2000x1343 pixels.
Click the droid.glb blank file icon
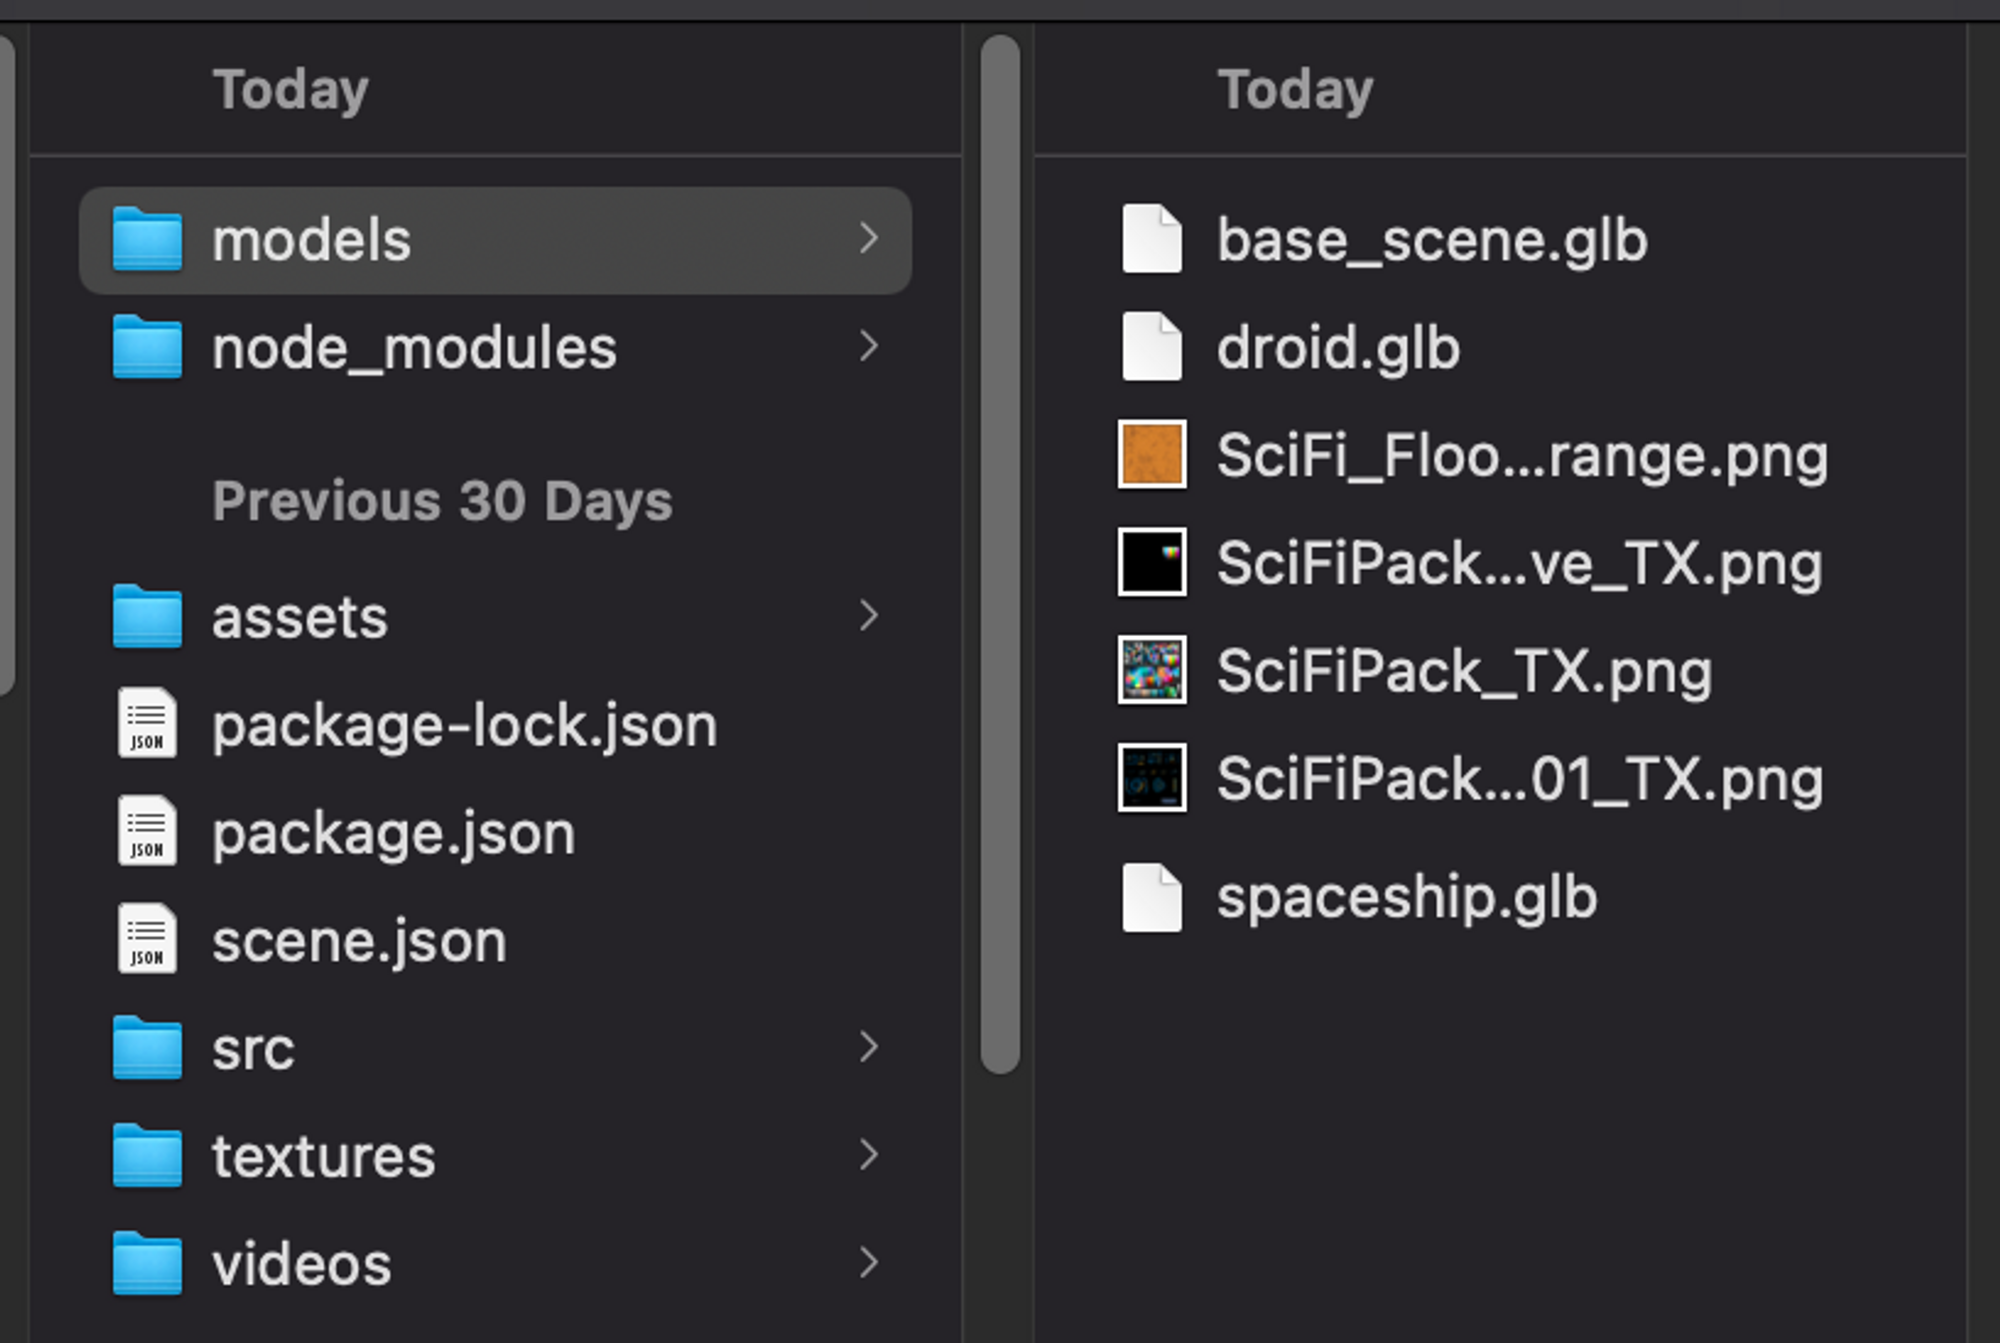coord(1151,348)
